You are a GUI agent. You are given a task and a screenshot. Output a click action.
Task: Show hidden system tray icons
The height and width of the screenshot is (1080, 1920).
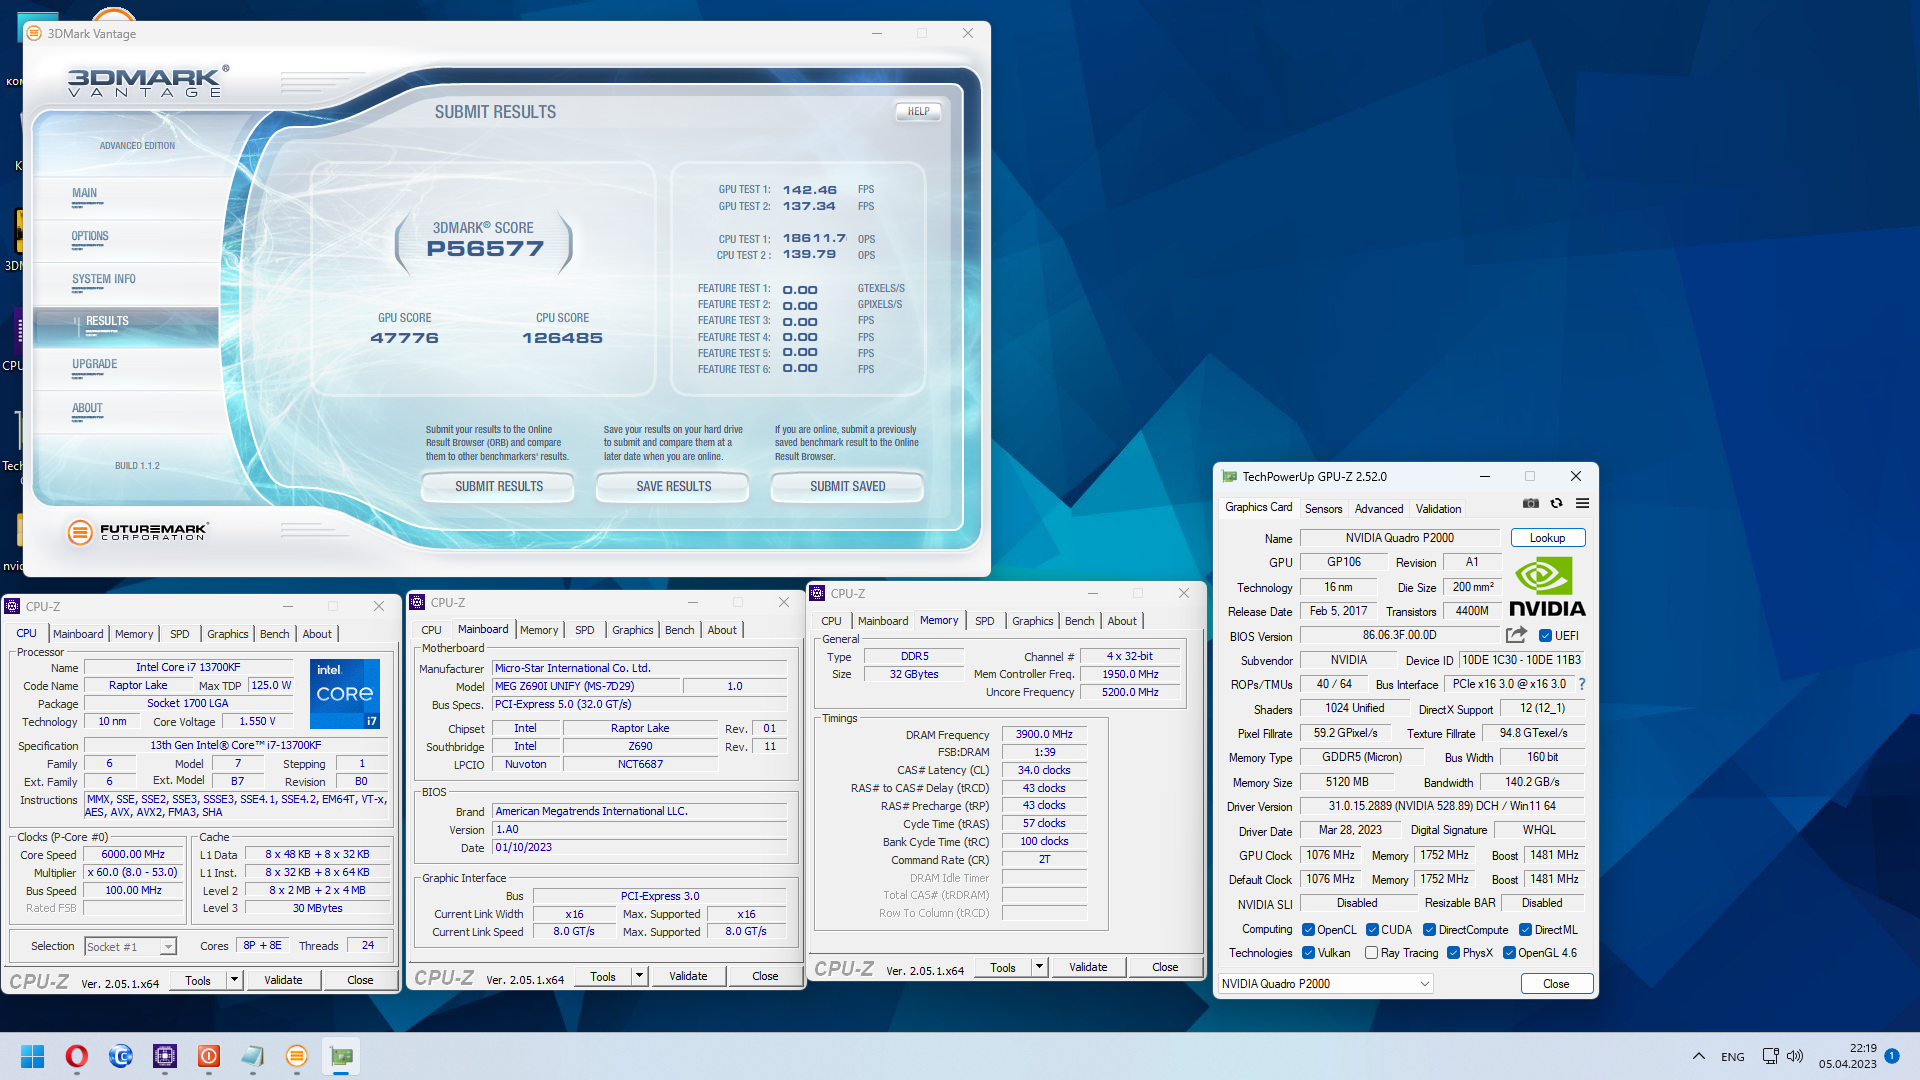coord(1698,1056)
